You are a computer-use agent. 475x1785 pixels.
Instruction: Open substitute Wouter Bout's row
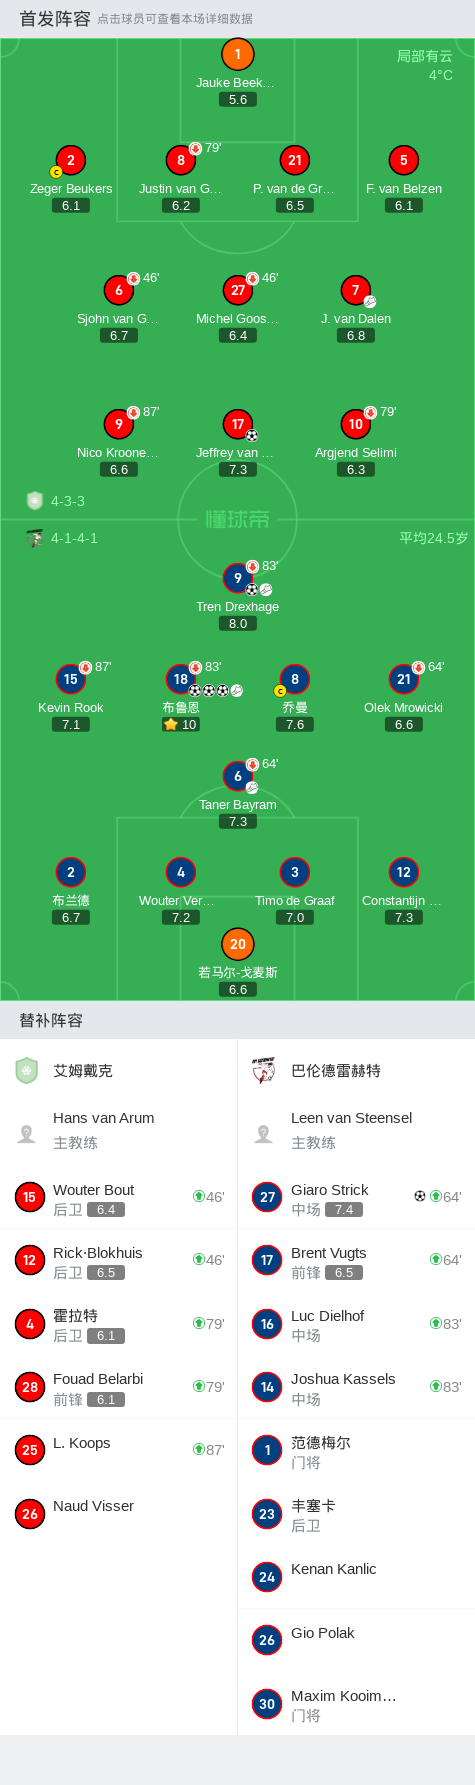point(119,1198)
